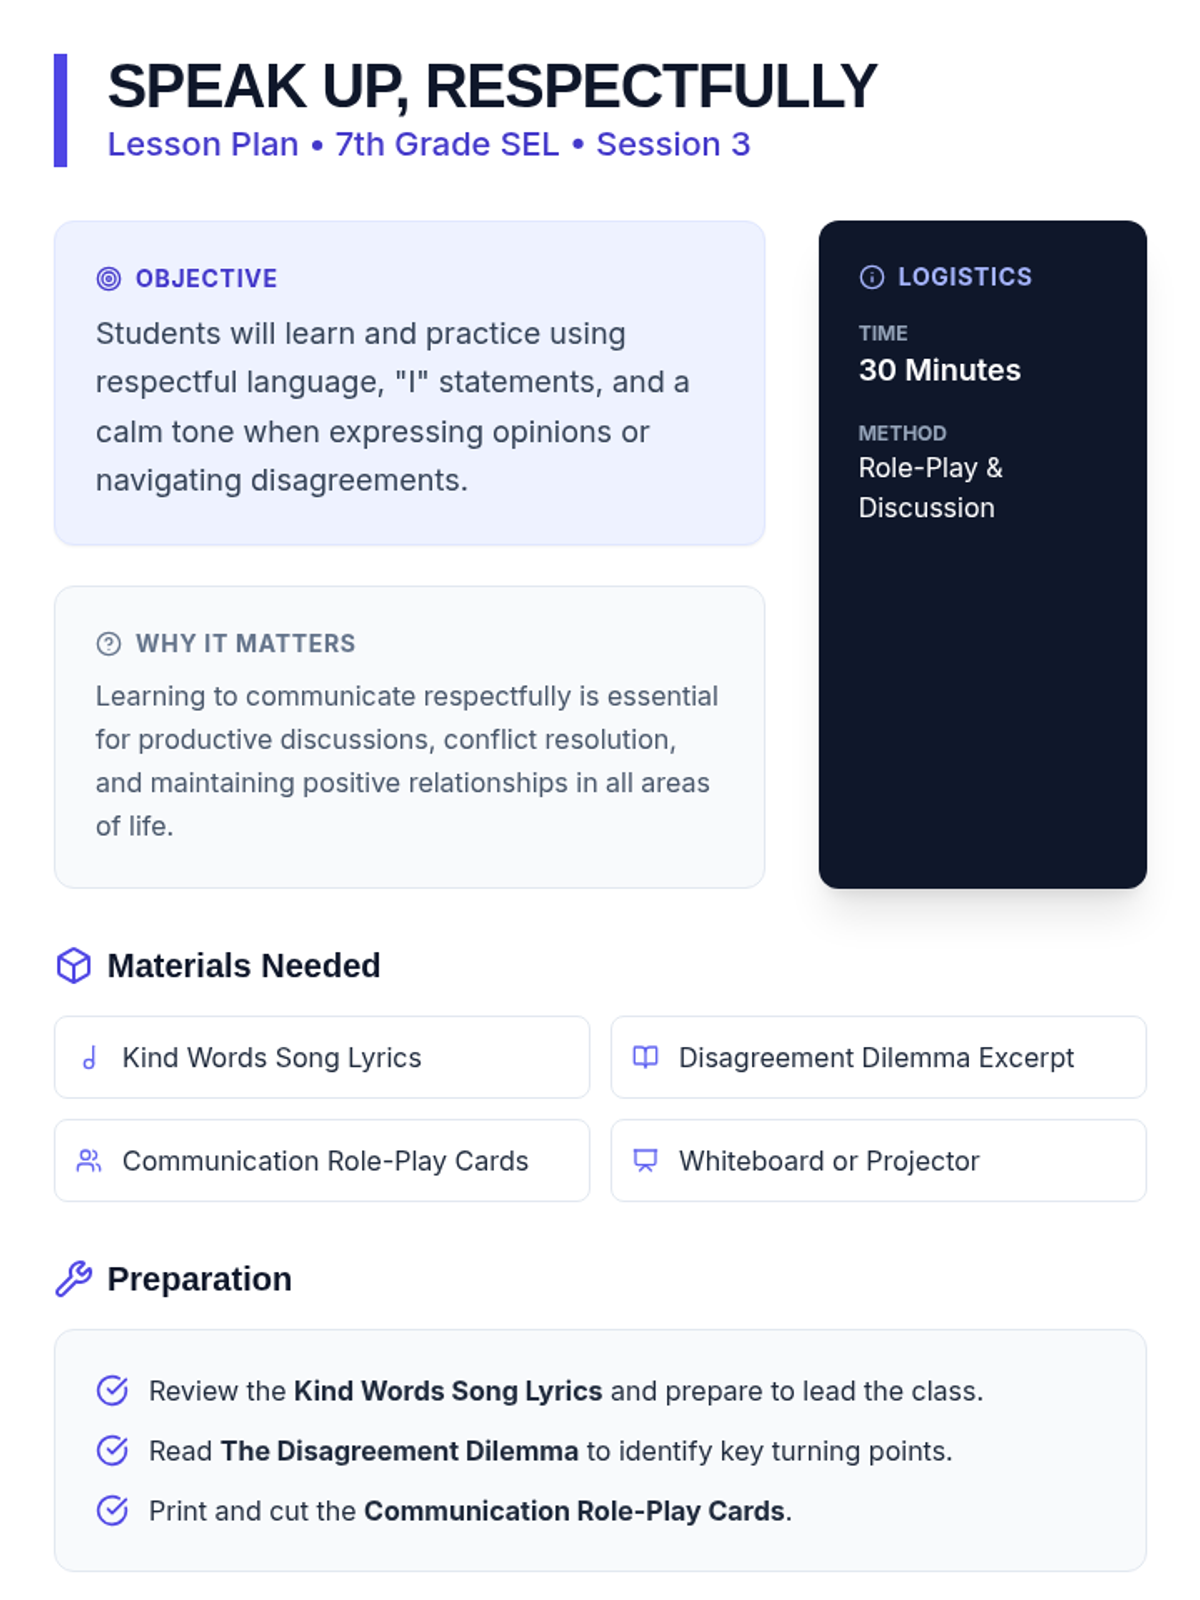This screenshot has height=1600, width=1200.
Task: Click the Speak Up, Respectfully title heading
Action: pyautogui.click(x=491, y=87)
